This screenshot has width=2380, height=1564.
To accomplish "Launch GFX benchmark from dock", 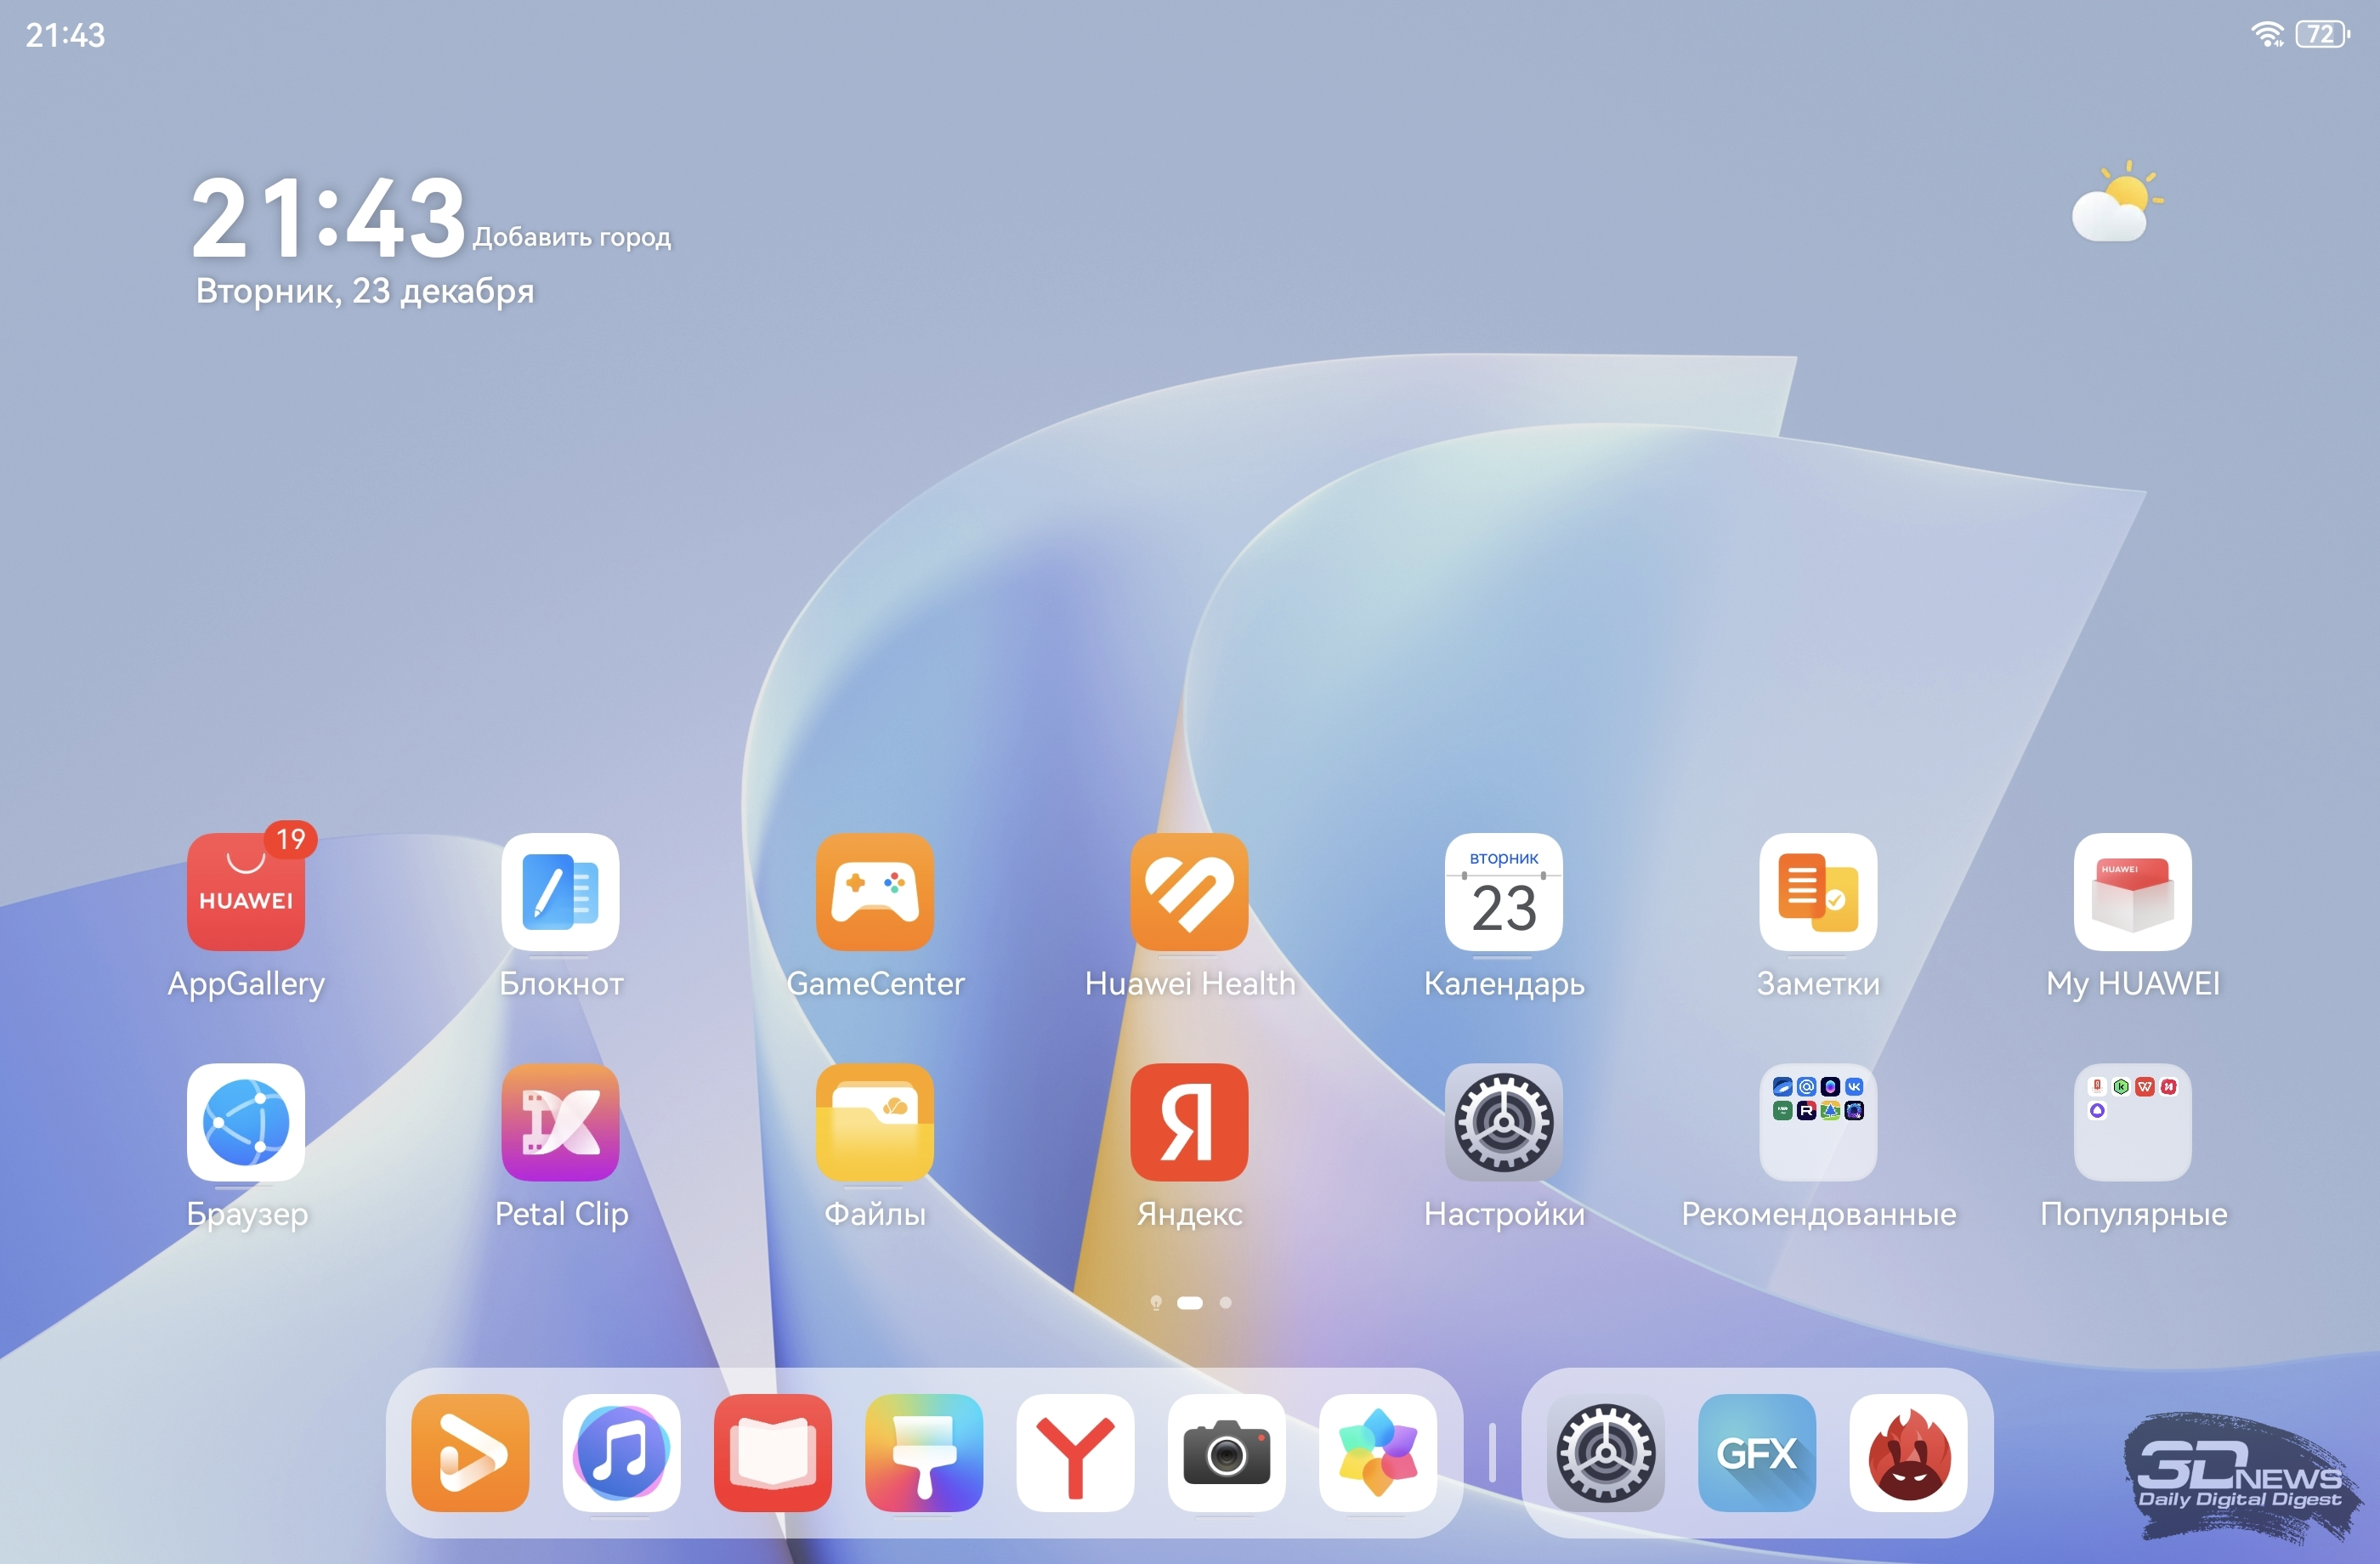I will (1756, 1452).
